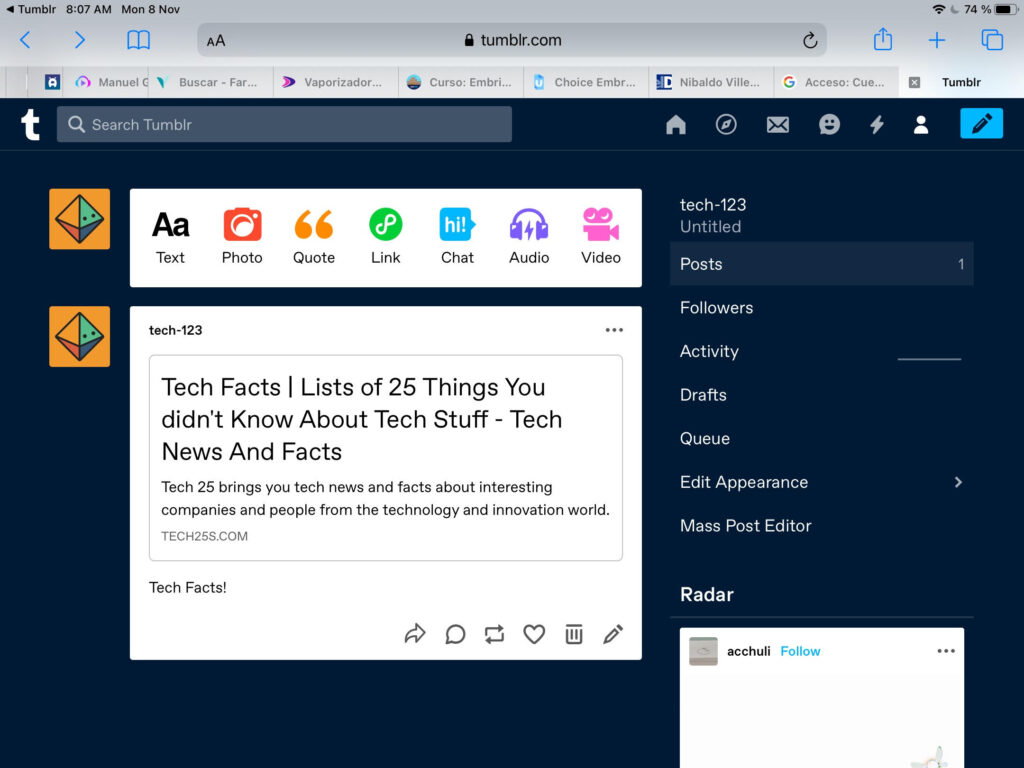Click the Search Tumblr field
This screenshot has height=768, width=1024.
pos(284,125)
